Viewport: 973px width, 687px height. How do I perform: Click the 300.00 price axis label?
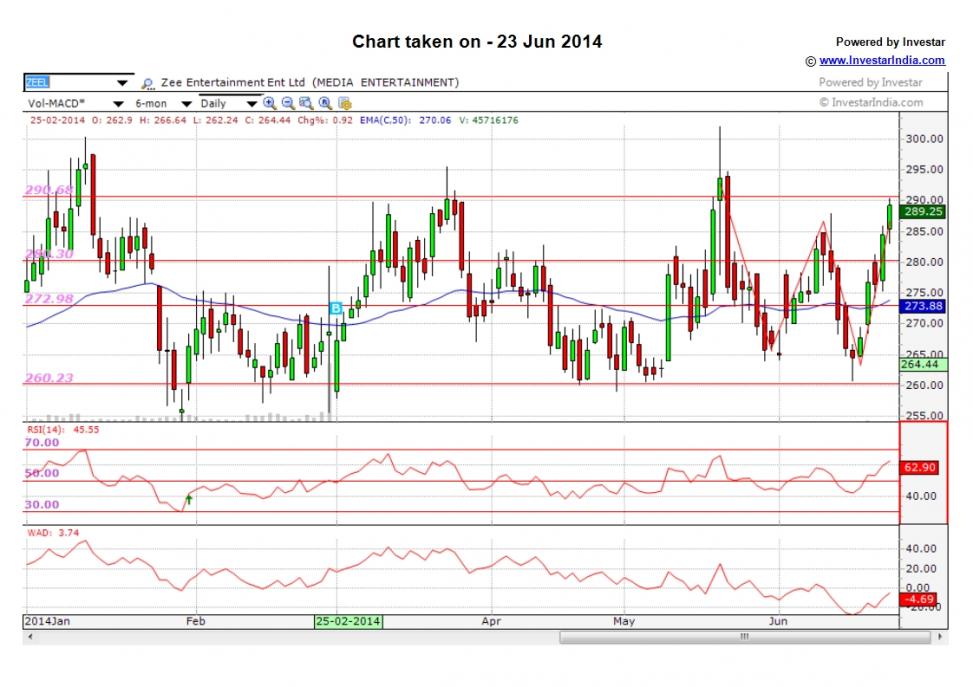924,139
